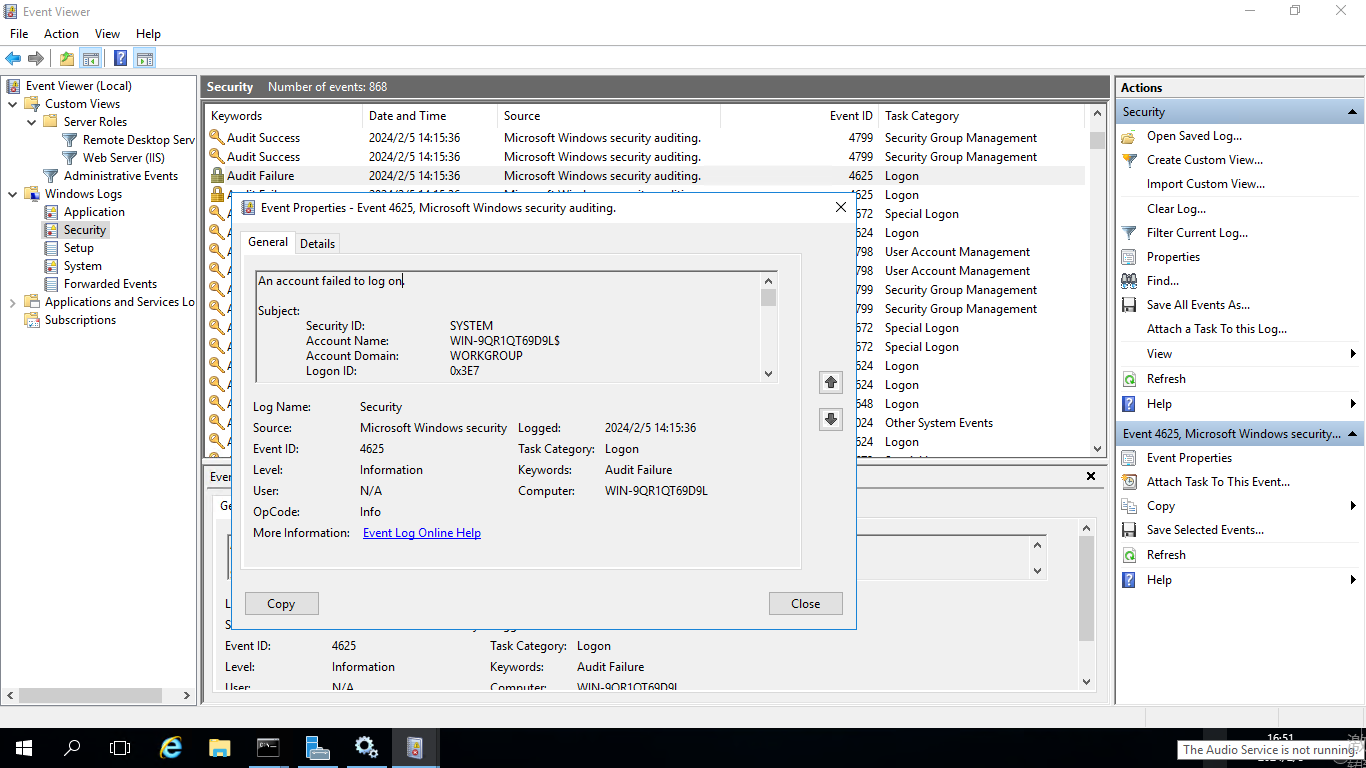Click Find action with binoculars
The image size is (1366, 768).
point(1162,281)
